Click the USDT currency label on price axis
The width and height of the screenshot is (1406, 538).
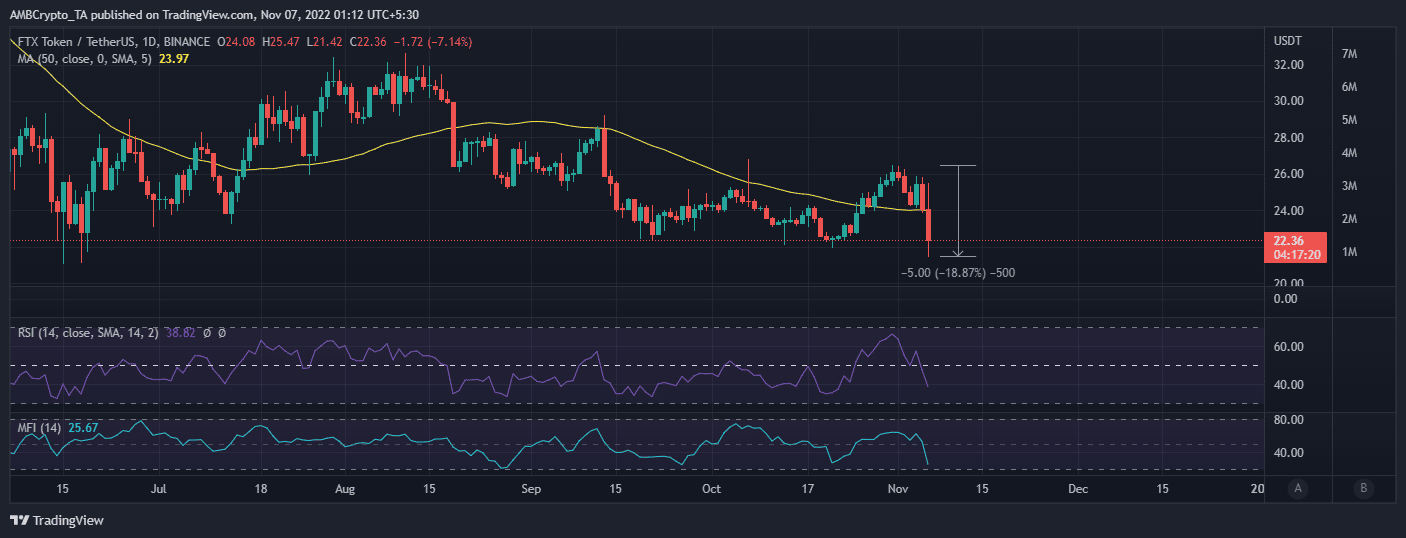point(1286,41)
